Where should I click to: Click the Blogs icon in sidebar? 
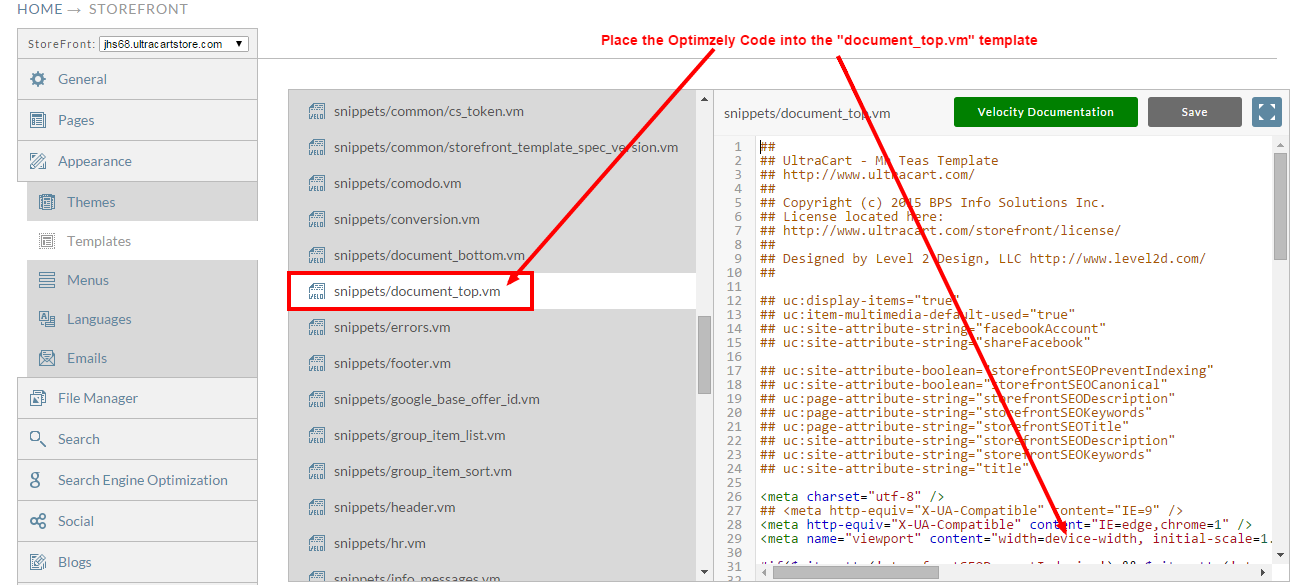tap(38, 562)
